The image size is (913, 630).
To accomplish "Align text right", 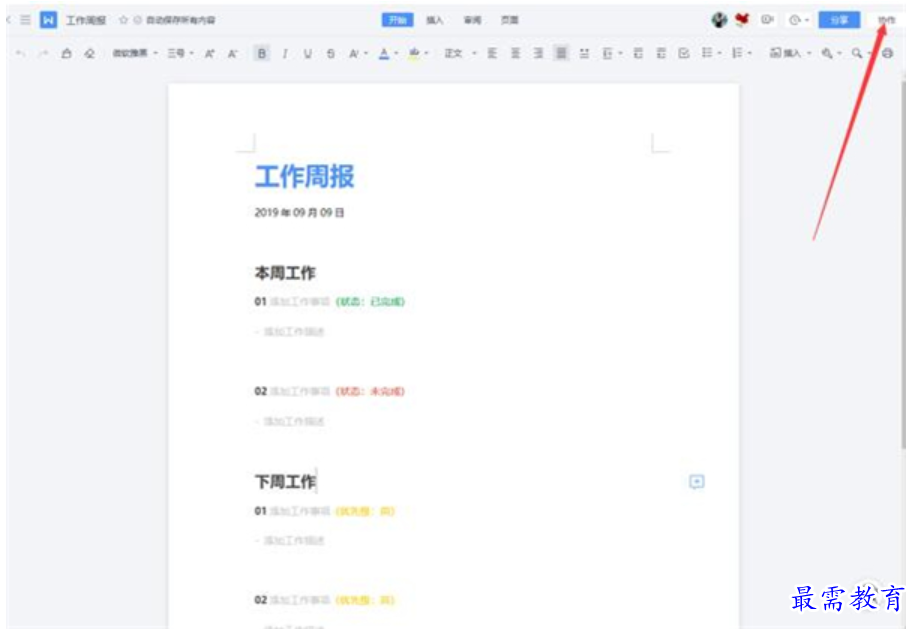I will tap(539, 54).
